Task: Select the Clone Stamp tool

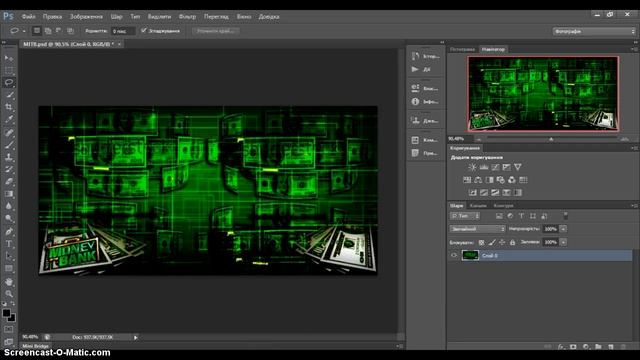Action: point(9,157)
